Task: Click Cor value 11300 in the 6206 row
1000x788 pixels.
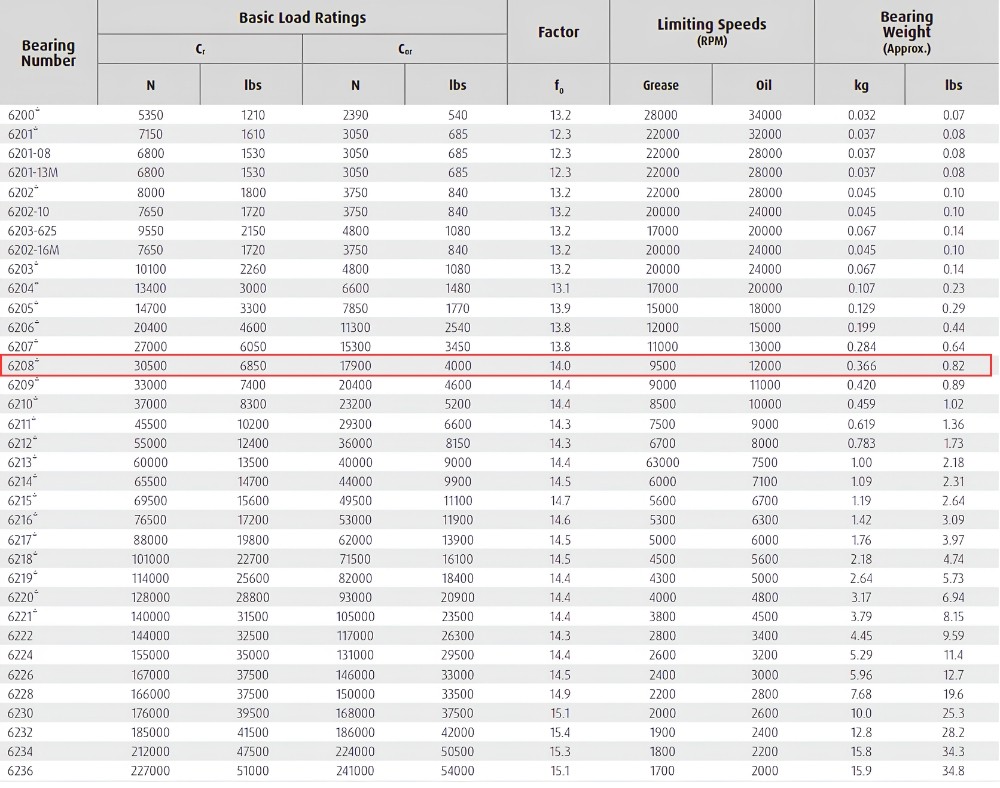Action: 355,328
